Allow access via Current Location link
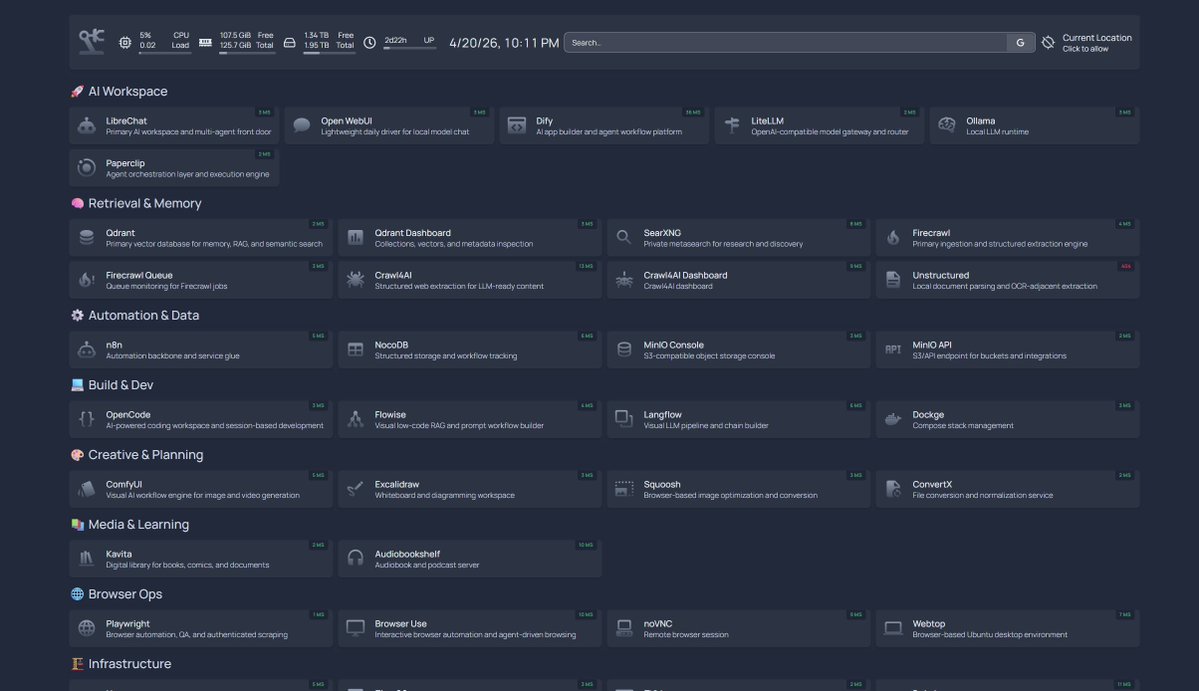Image resolution: width=1199 pixels, height=691 pixels. click(x=1093, y=41)
